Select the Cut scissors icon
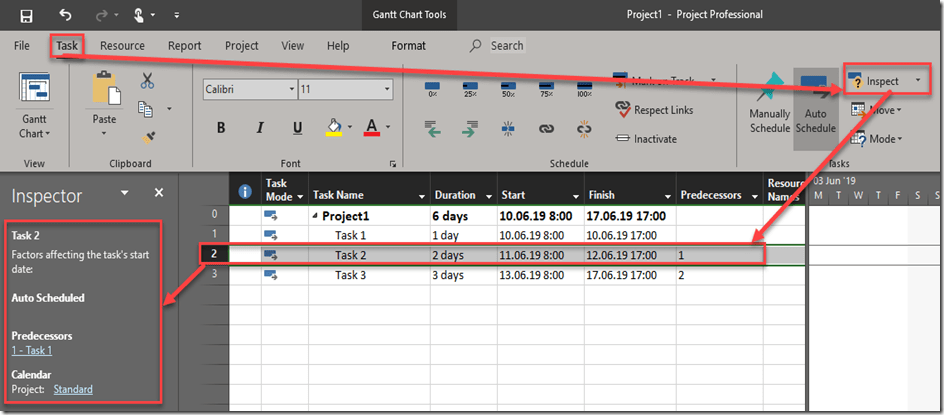The image size is (944, 415). click(147, 81)
